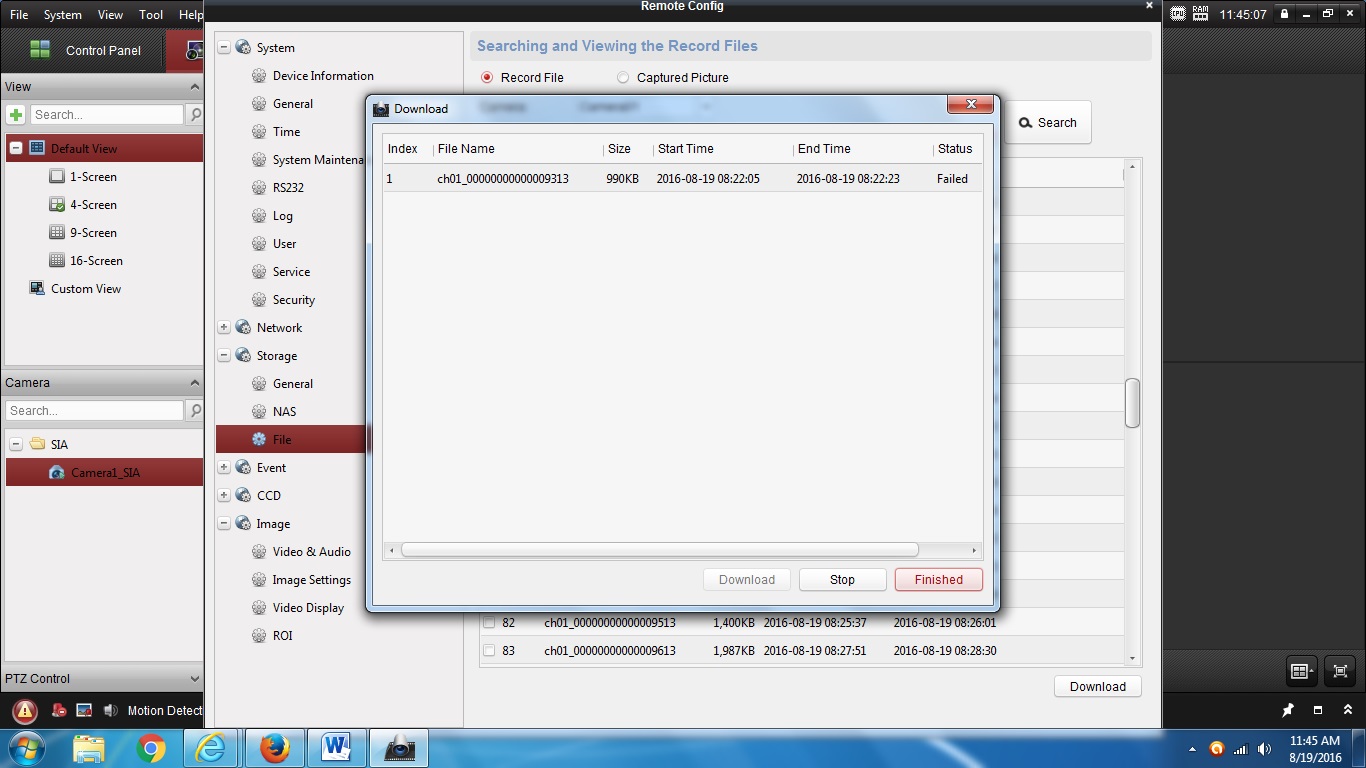This screenshot has height=768, width=1366.
Task: Click the Finished button in Download dialog
Action: pyautogui.click(x=938, y=580)
